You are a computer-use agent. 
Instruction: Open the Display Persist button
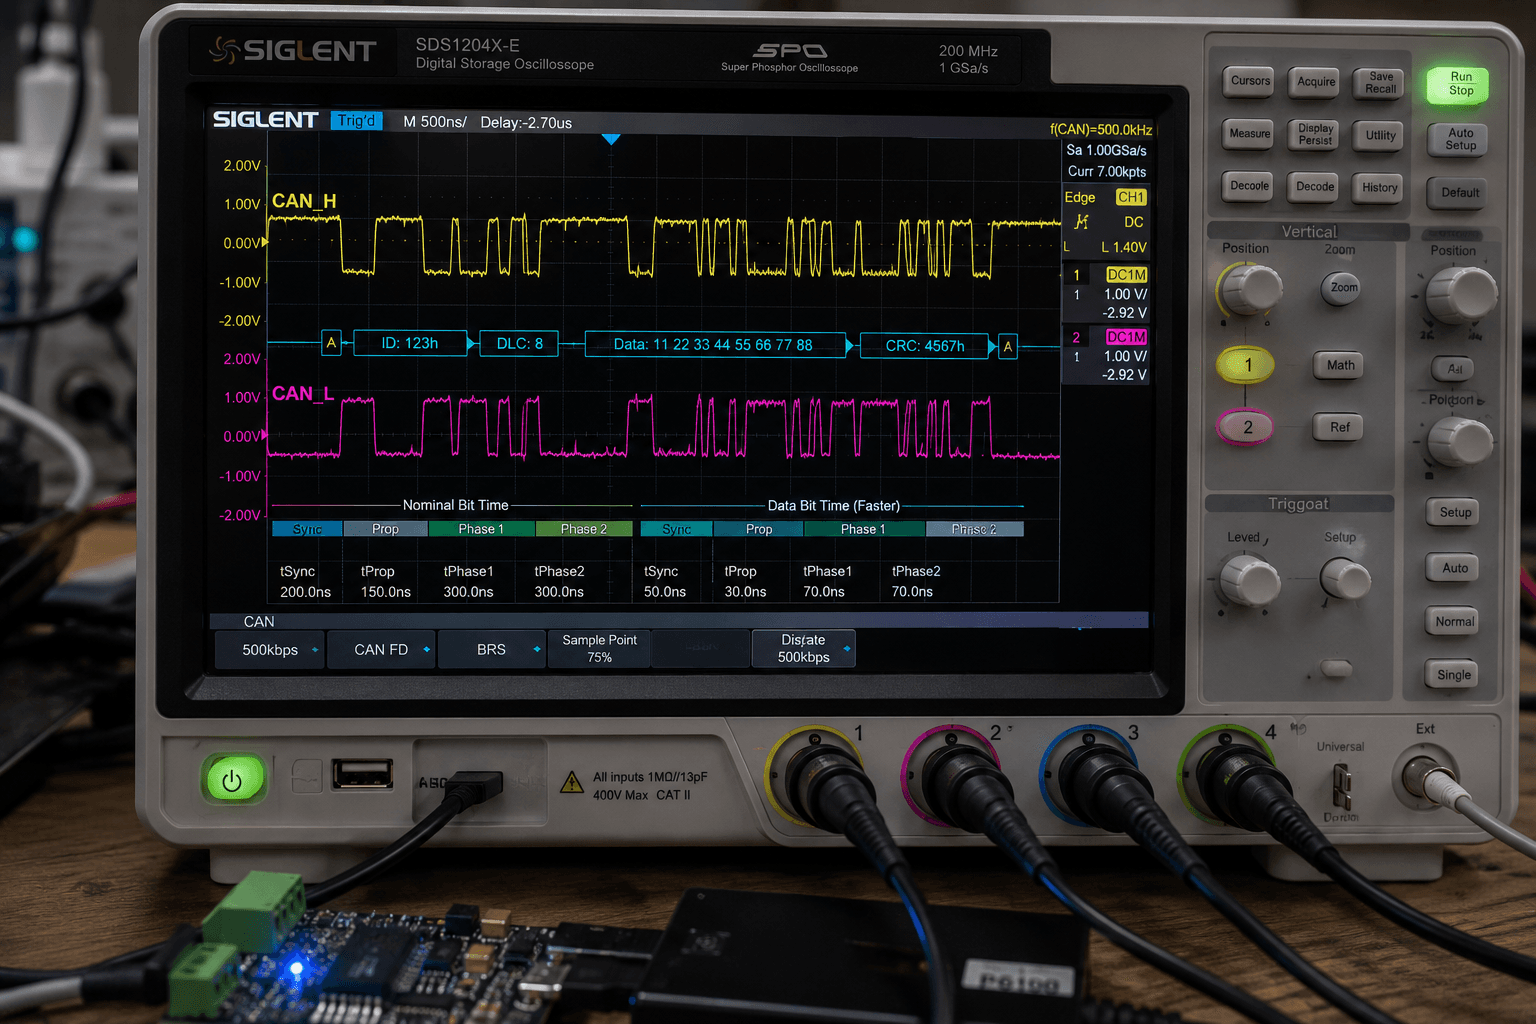[x=1315, y=135]
